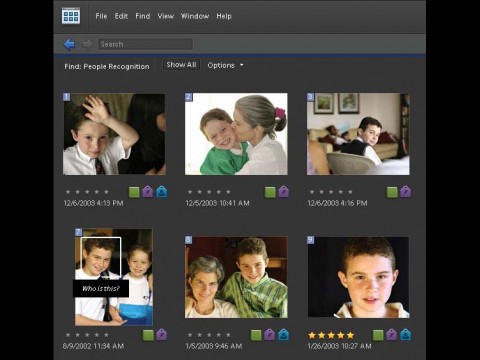
Task: Select photo 1 of boy with hand on head
Action: pos(114,134)
